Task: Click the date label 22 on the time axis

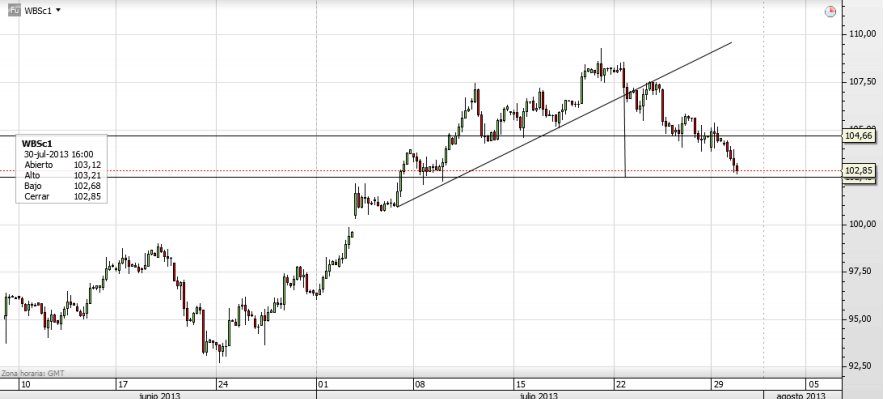Action: 621,384
